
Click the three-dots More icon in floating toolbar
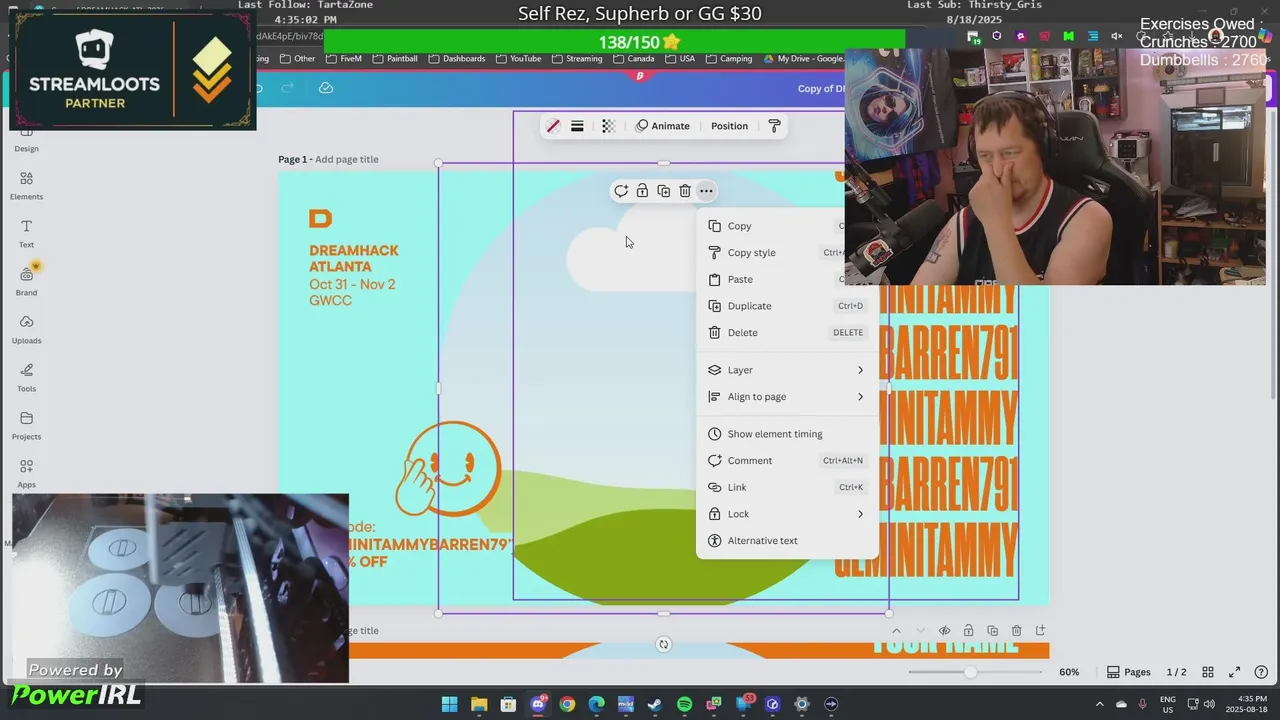pyautogui.click(x=706, y=191)
